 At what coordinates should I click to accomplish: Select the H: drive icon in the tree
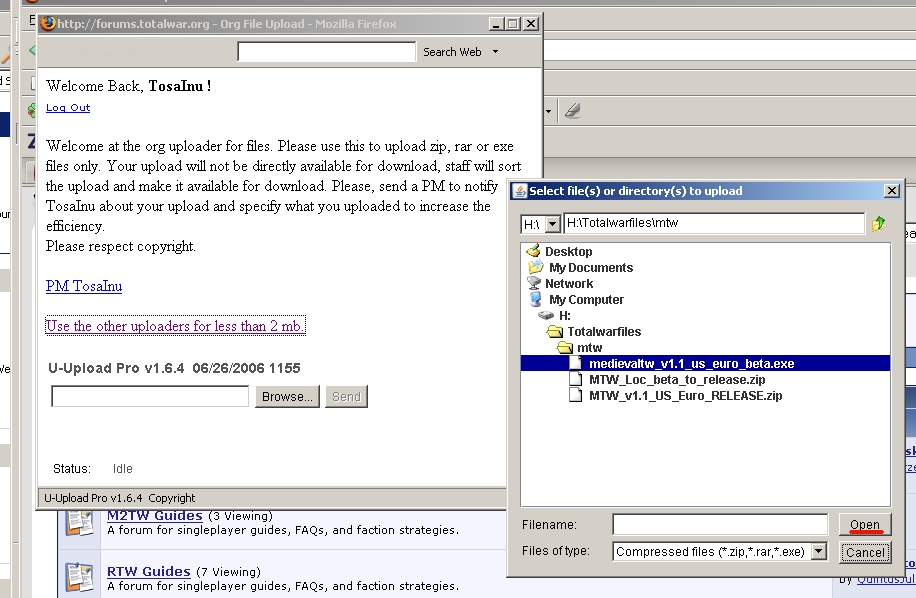pyautogui.click(x=546, y=315)
